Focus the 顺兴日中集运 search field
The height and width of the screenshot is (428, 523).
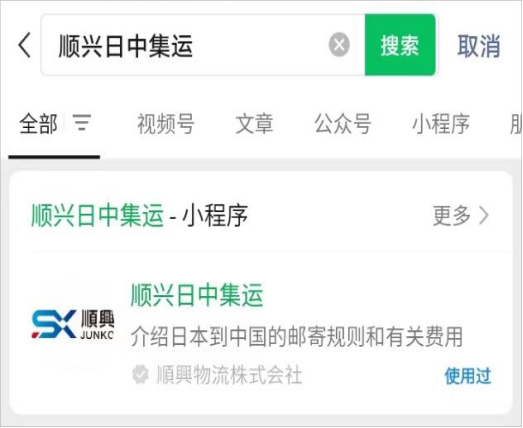coord(203,45)
